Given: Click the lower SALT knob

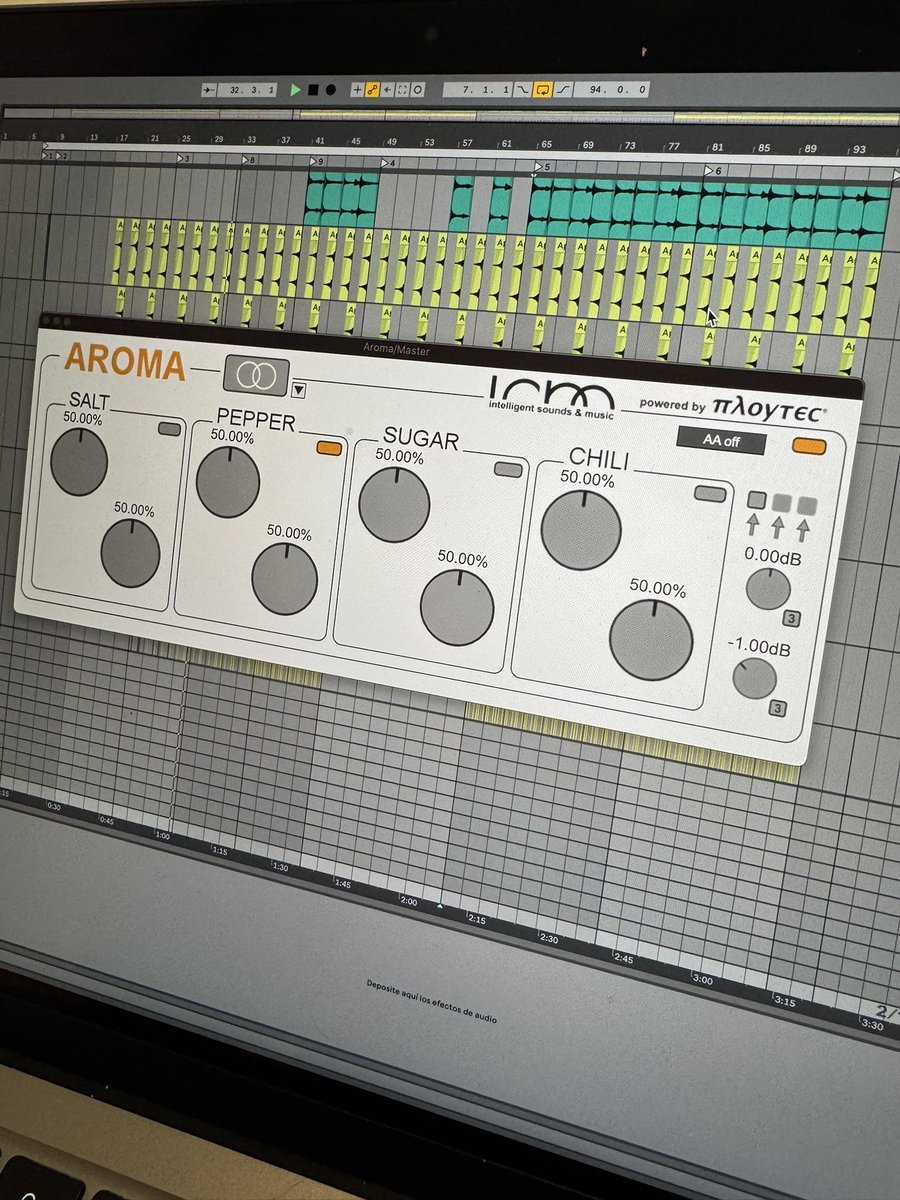Looking at the screenshot, I should pyautogui.click(x=130, y=553).
